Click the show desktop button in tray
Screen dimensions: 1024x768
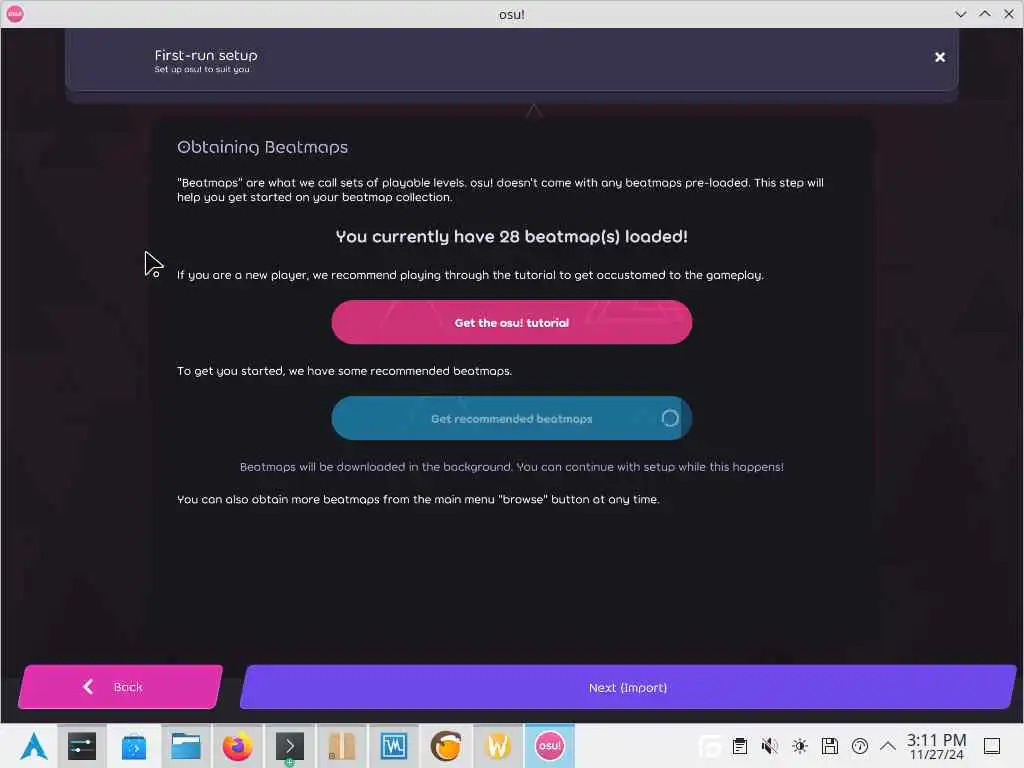coord(992,746)
